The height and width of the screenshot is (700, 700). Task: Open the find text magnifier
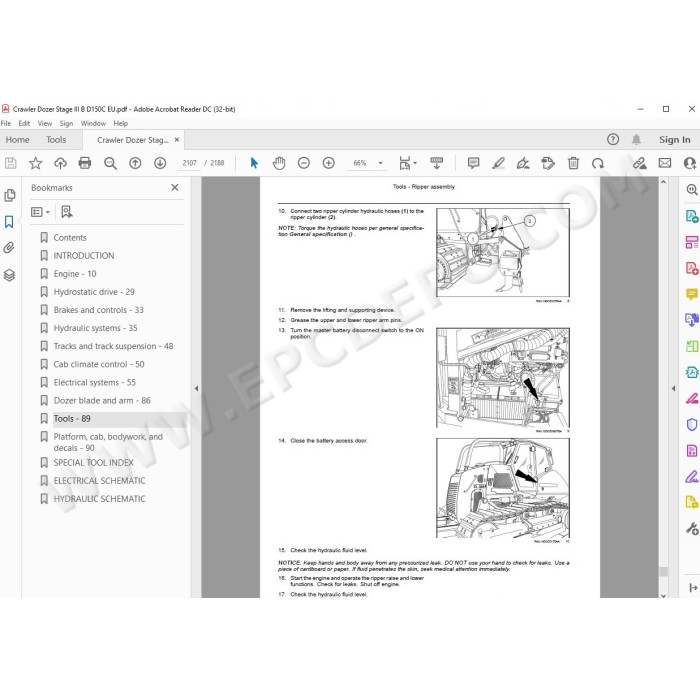coord(110,163)
